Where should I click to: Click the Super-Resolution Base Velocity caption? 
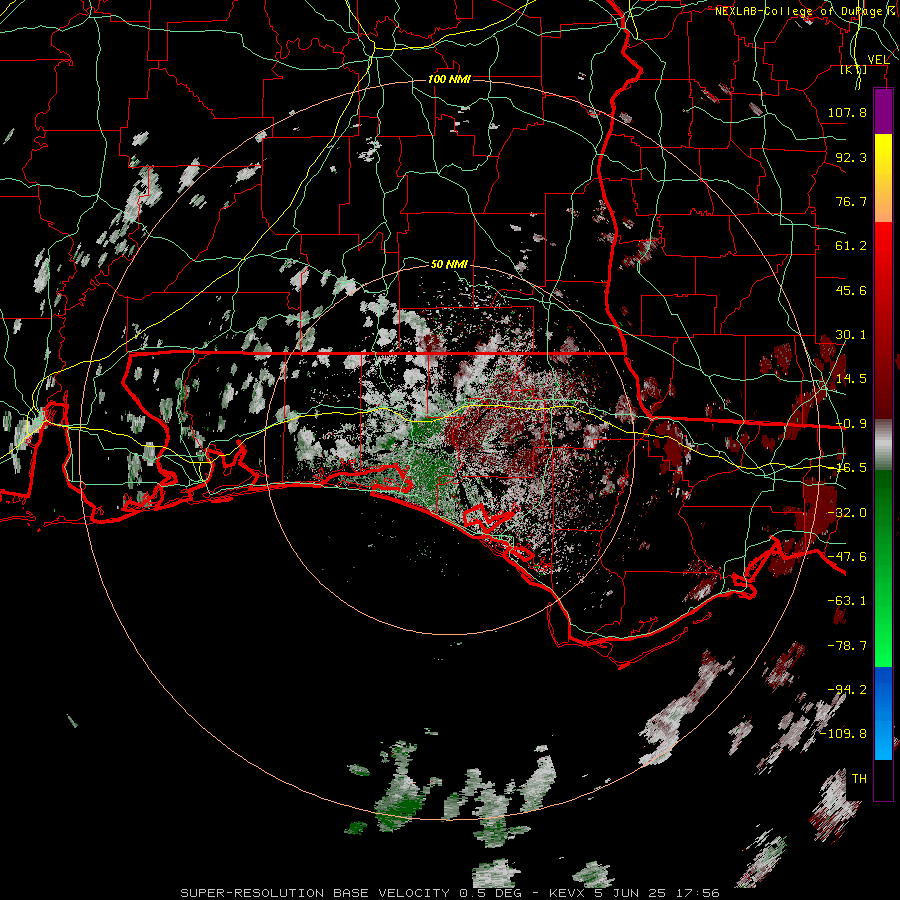click(450, 893)
